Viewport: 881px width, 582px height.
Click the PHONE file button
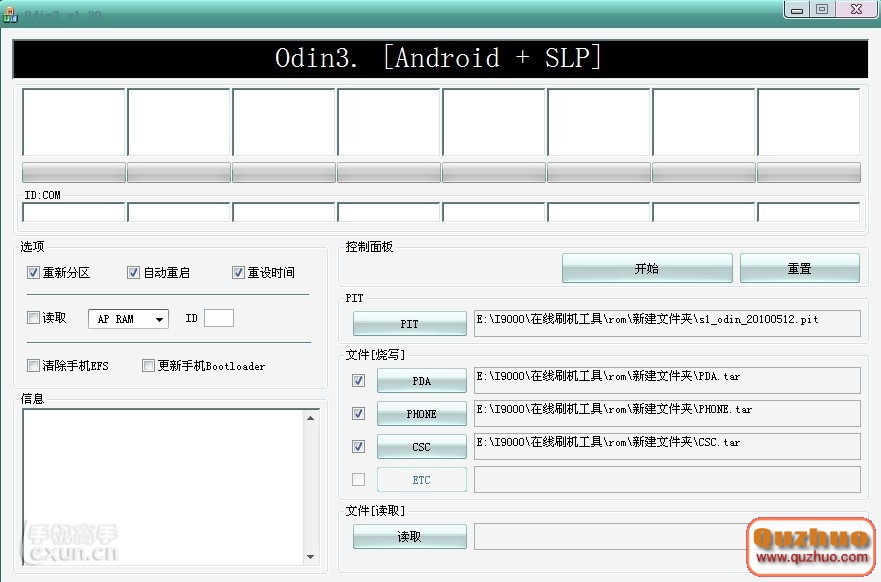point(421,413)
